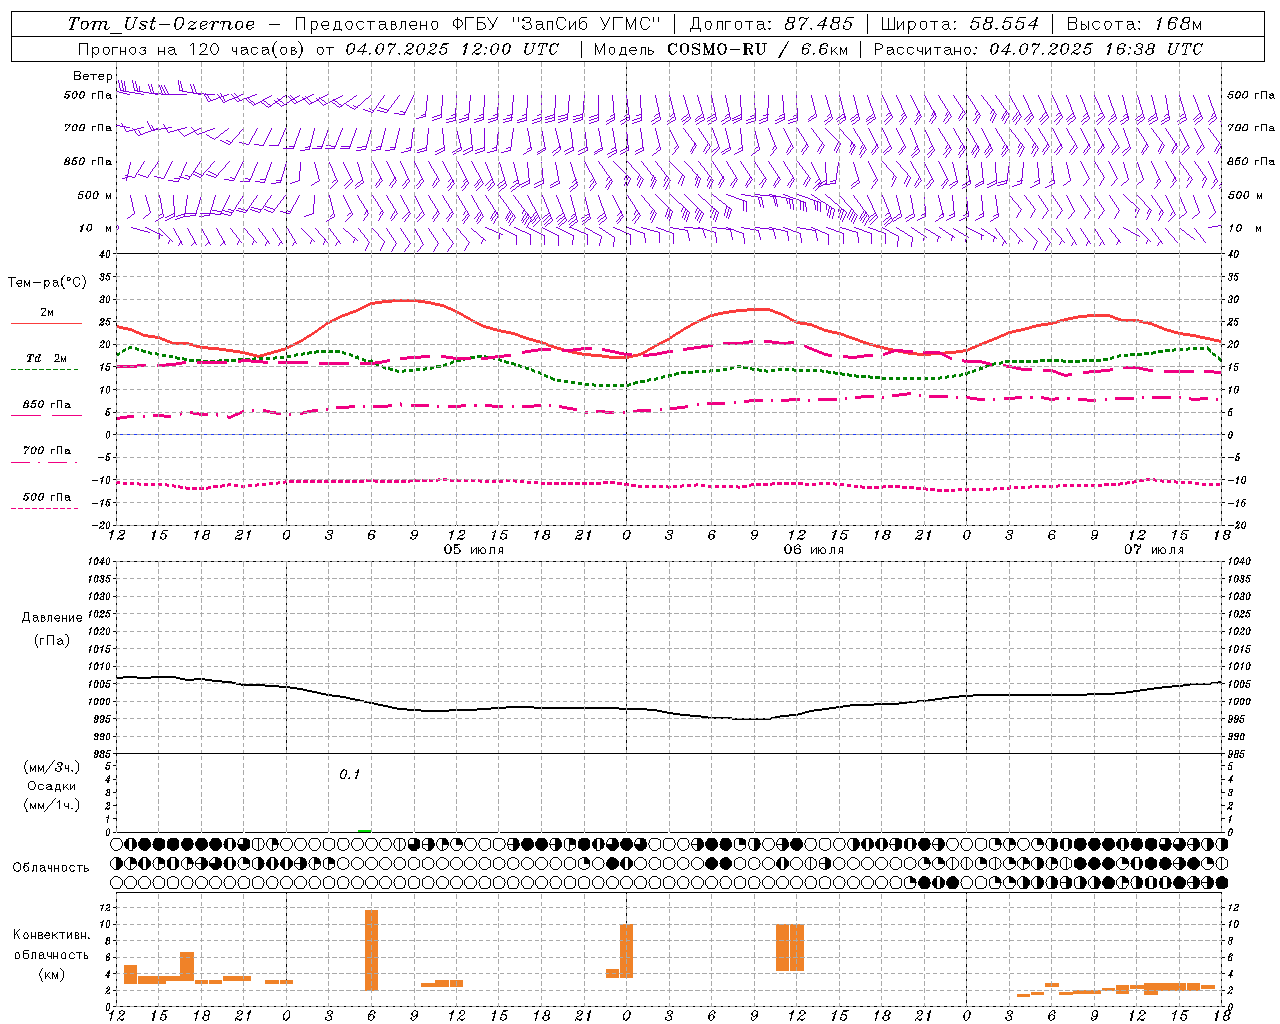The width and height of the screenshot is (1280, 1024).
Task: Click the "Td 2м" dew point legend entry
Action: tap(46, 358)
